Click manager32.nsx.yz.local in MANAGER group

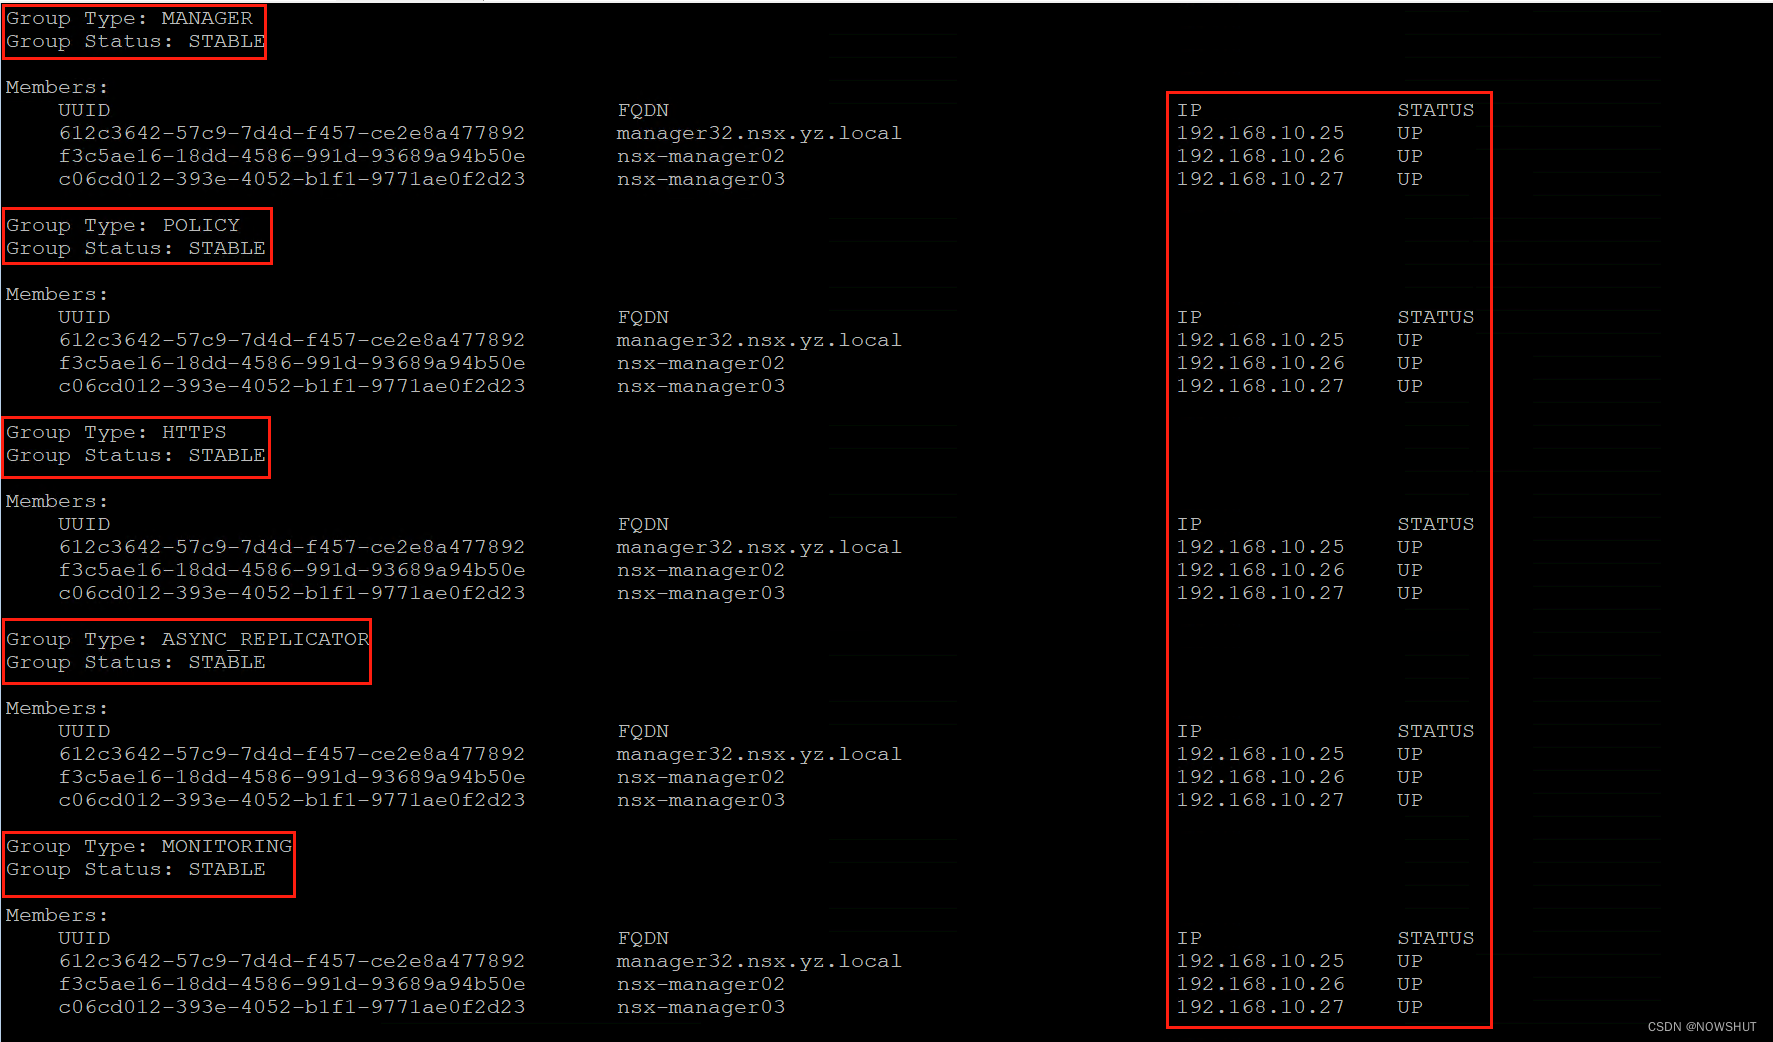click(759, 133)
